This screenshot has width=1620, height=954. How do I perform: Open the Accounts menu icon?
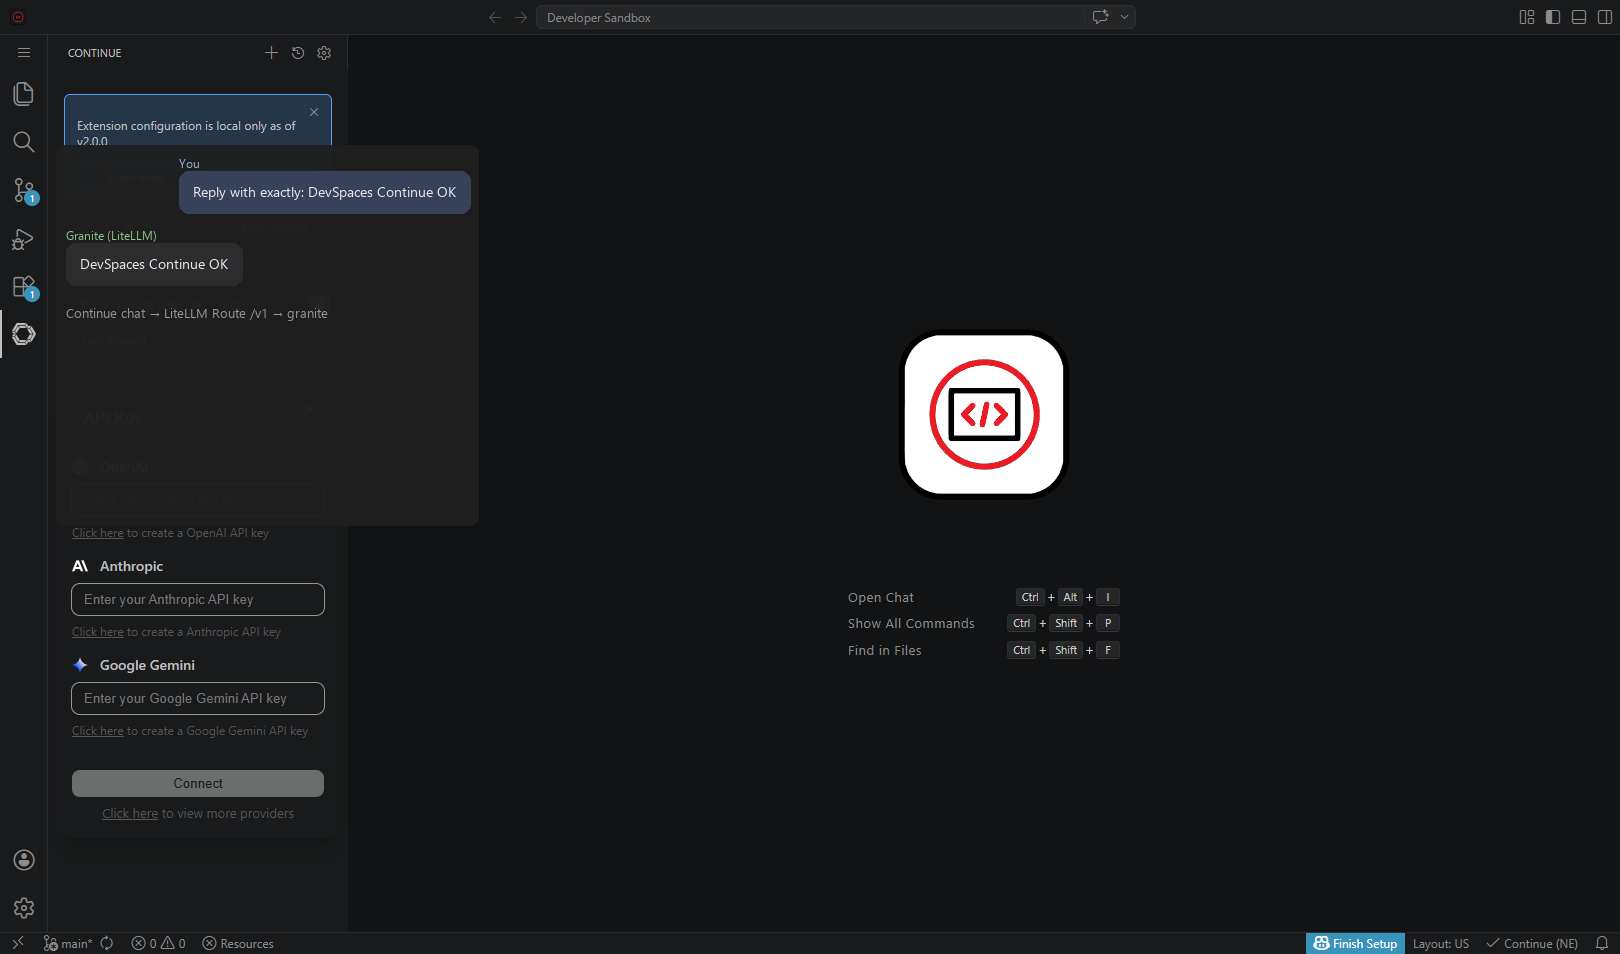(x=24, y=860)
